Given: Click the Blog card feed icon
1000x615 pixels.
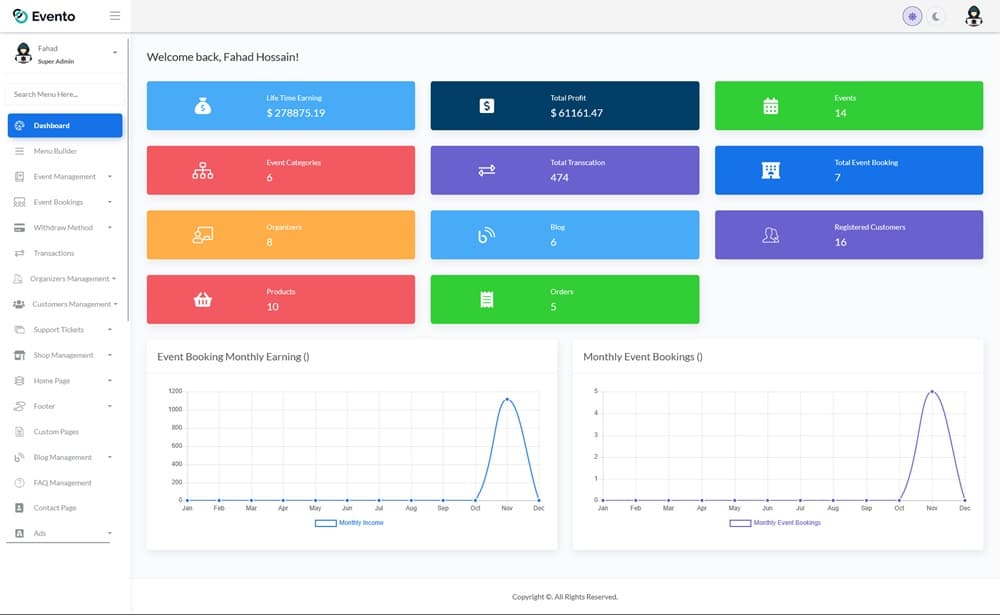Looking at the screenshot, I should click(486, 236).
